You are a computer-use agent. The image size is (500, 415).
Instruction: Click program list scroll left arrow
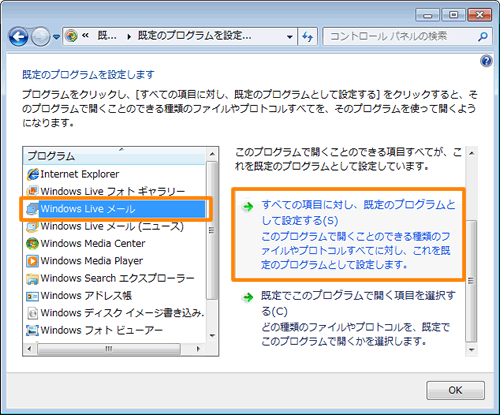[30, 349]
